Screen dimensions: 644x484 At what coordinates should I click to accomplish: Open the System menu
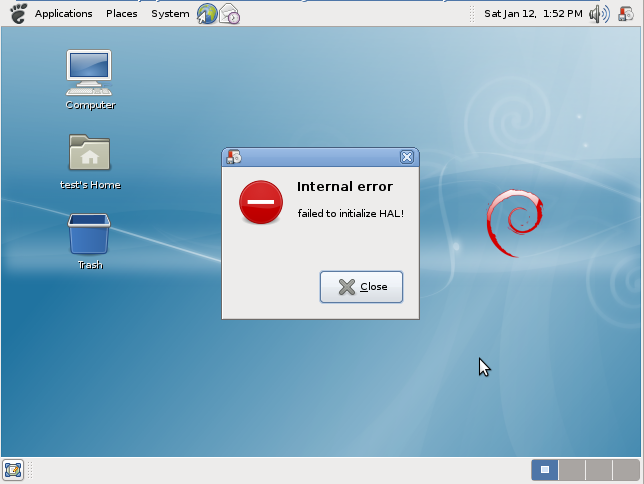click(170, 14)
